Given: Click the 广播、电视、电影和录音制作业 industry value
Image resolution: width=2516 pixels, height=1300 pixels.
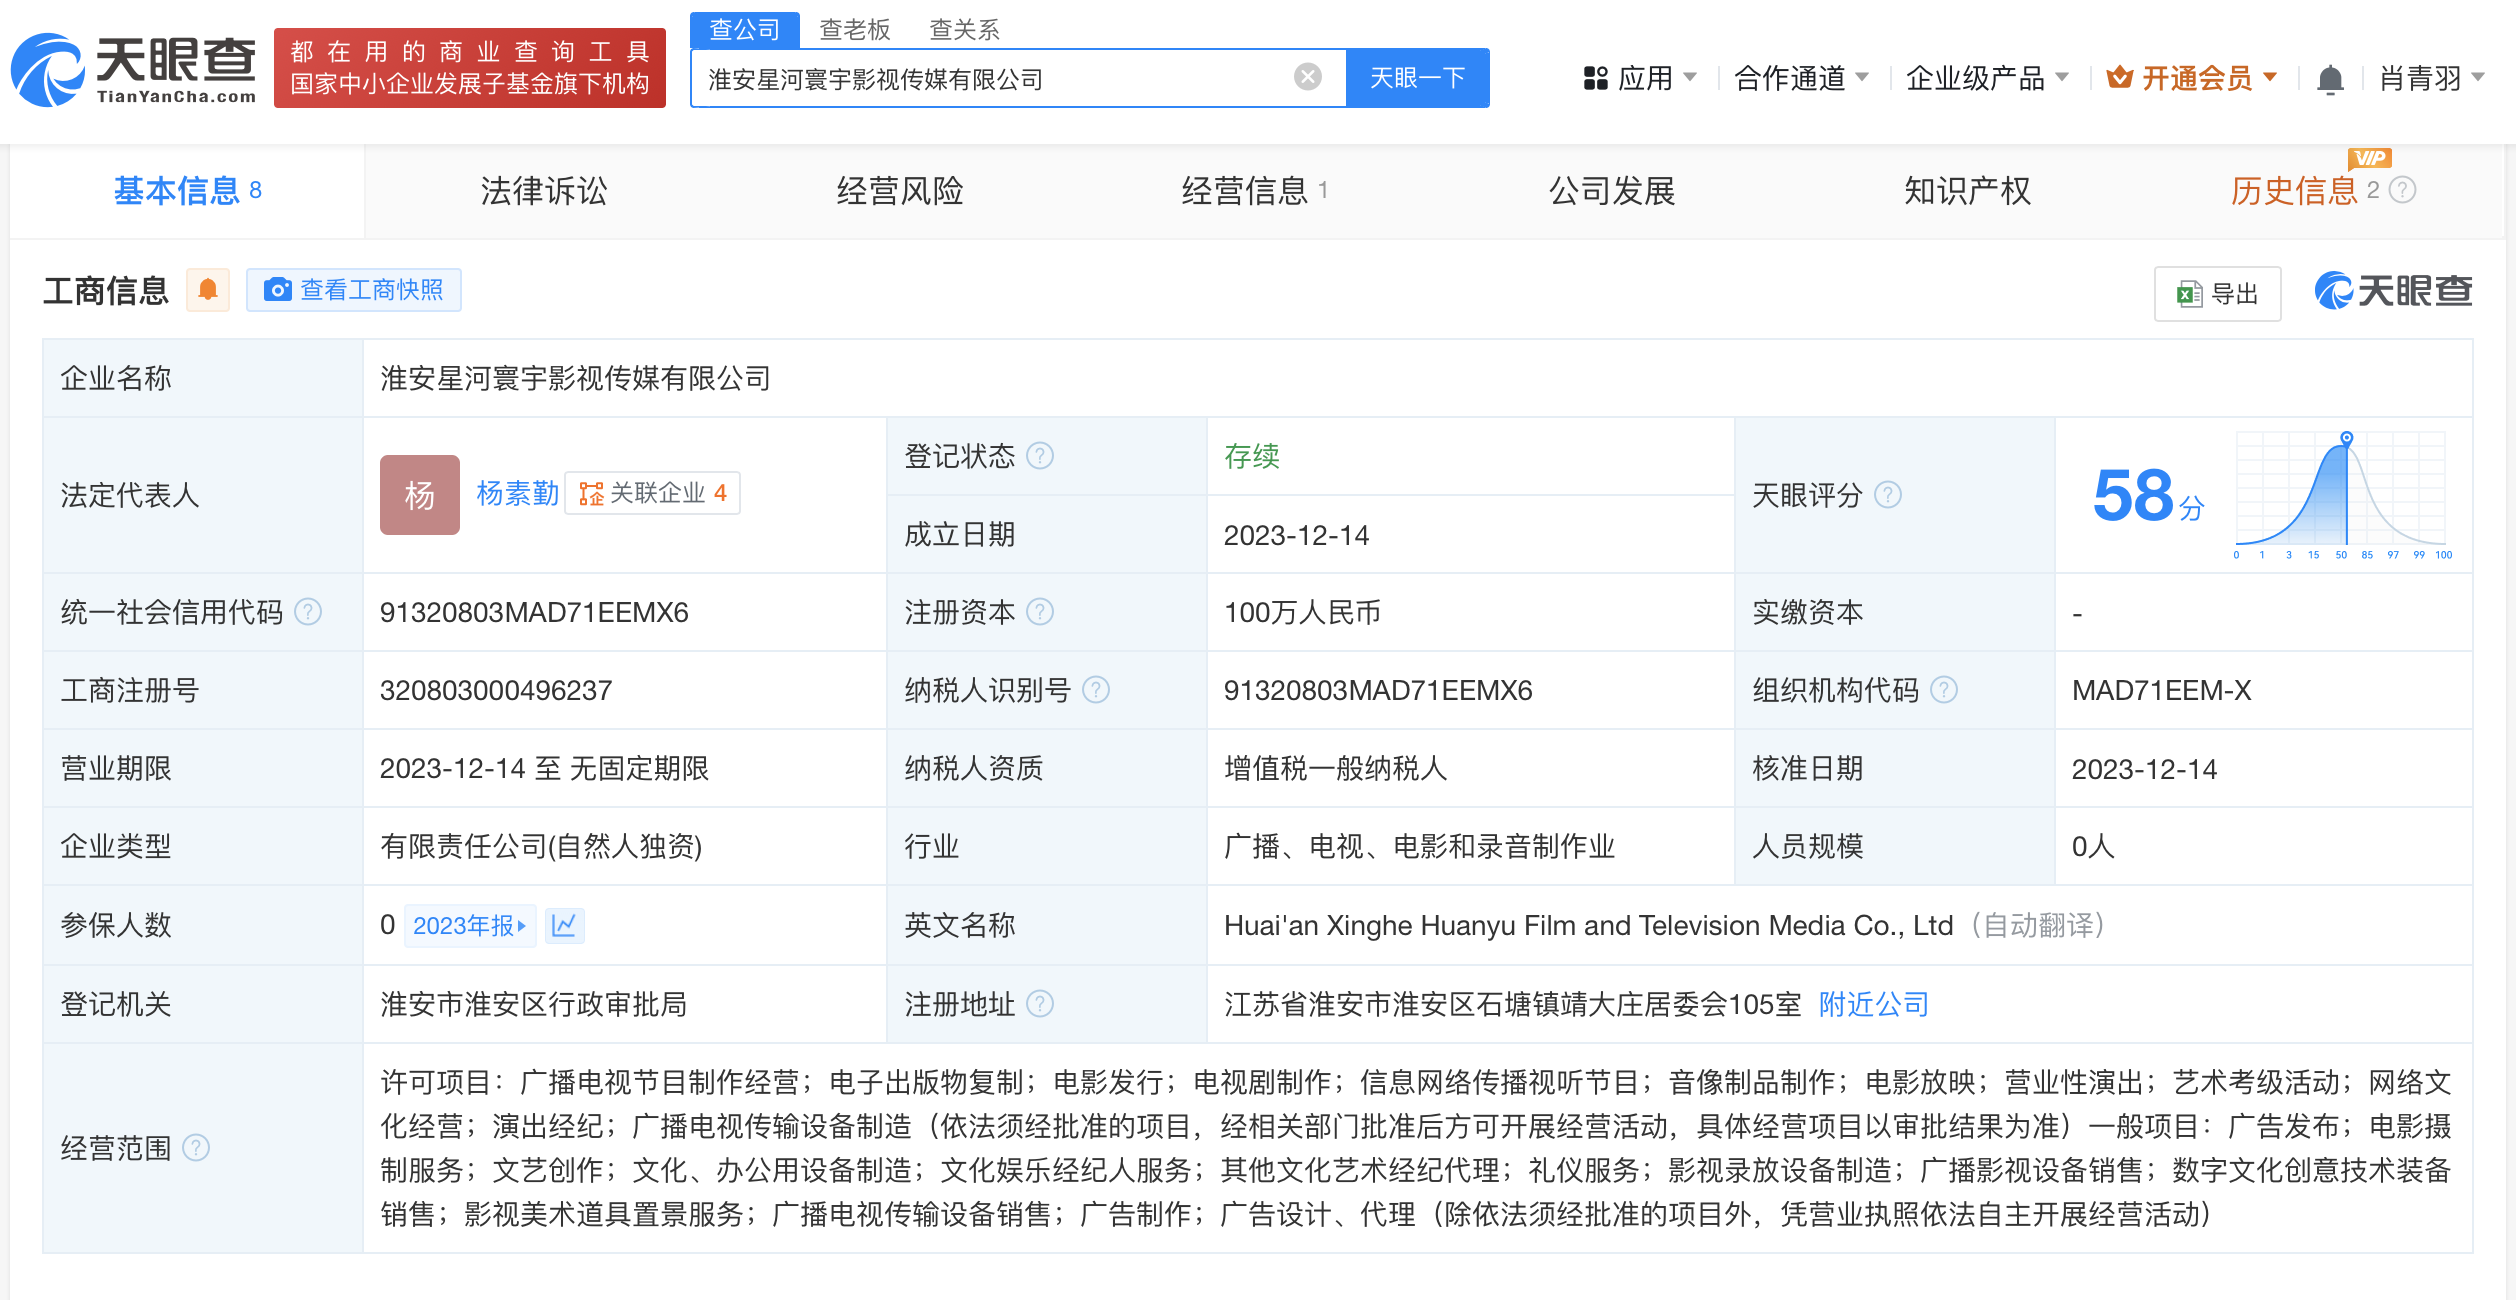Looking at the screenshot, I should (x=1420, y=846).
